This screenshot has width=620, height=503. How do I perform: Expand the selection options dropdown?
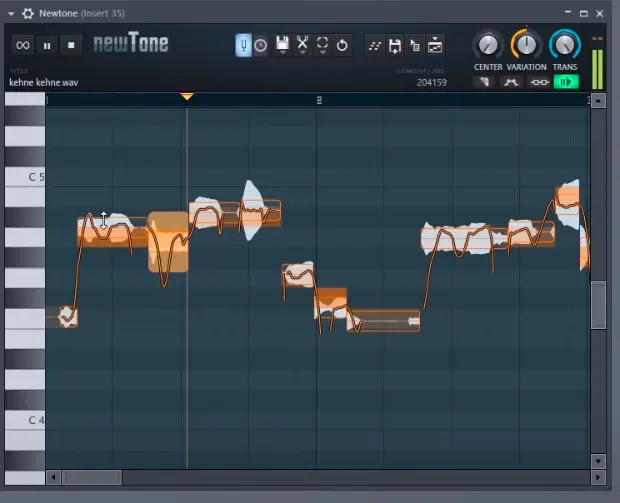tap(323, 45)
